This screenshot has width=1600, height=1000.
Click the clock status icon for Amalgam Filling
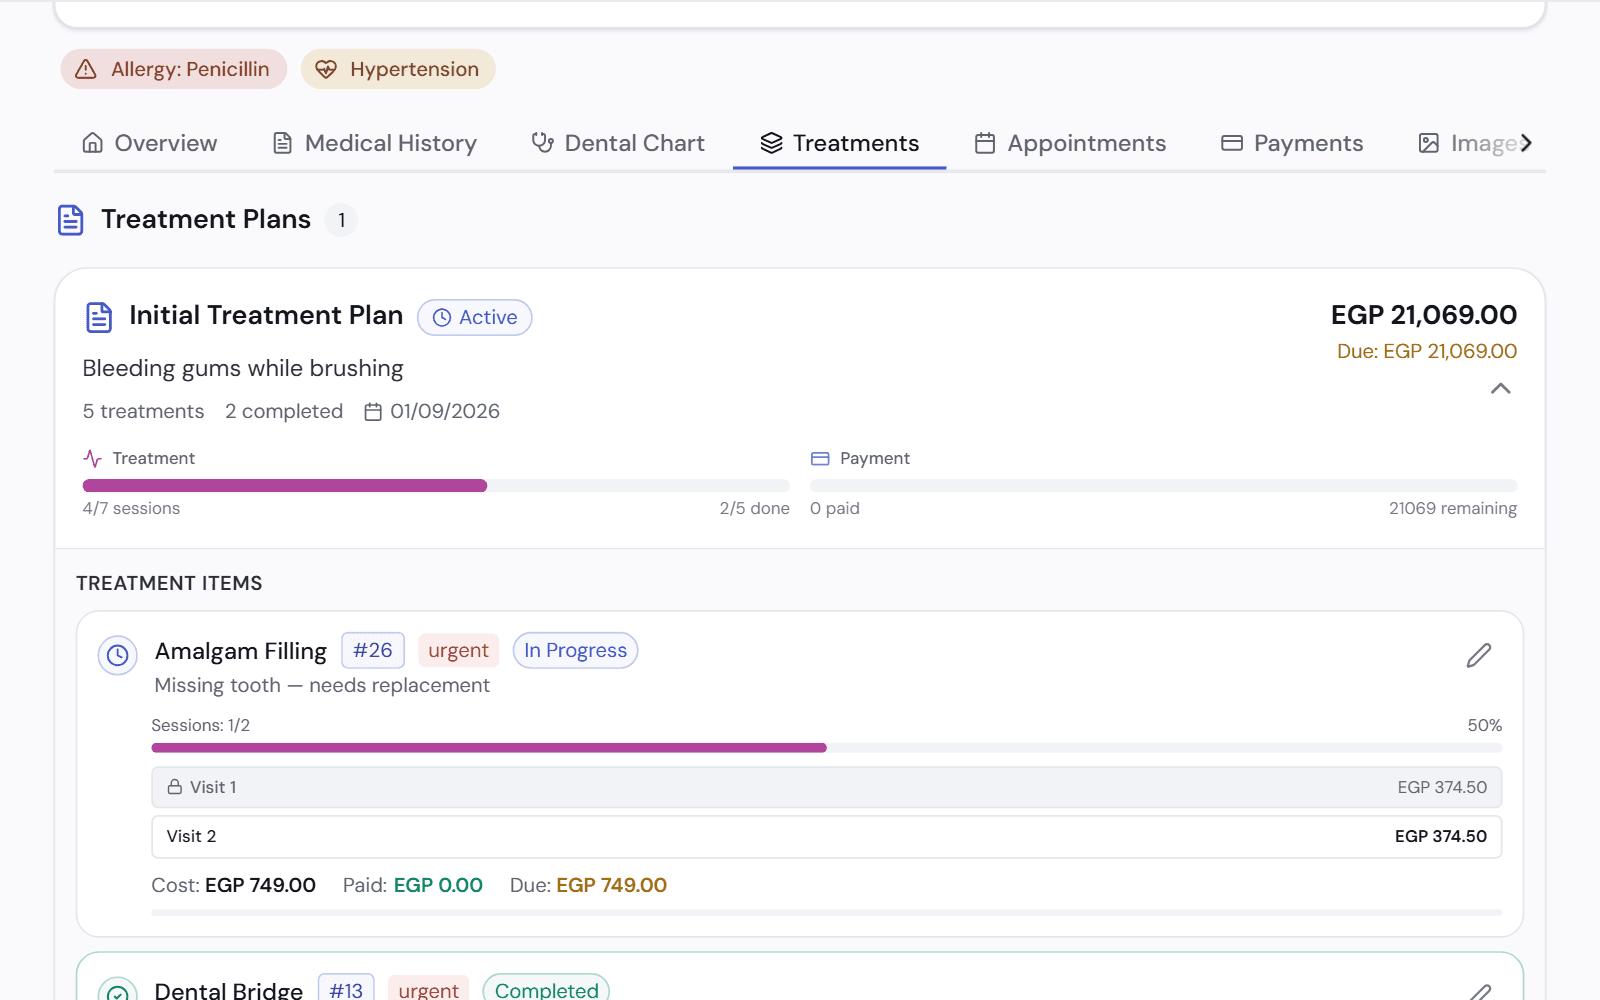(118, 655)
